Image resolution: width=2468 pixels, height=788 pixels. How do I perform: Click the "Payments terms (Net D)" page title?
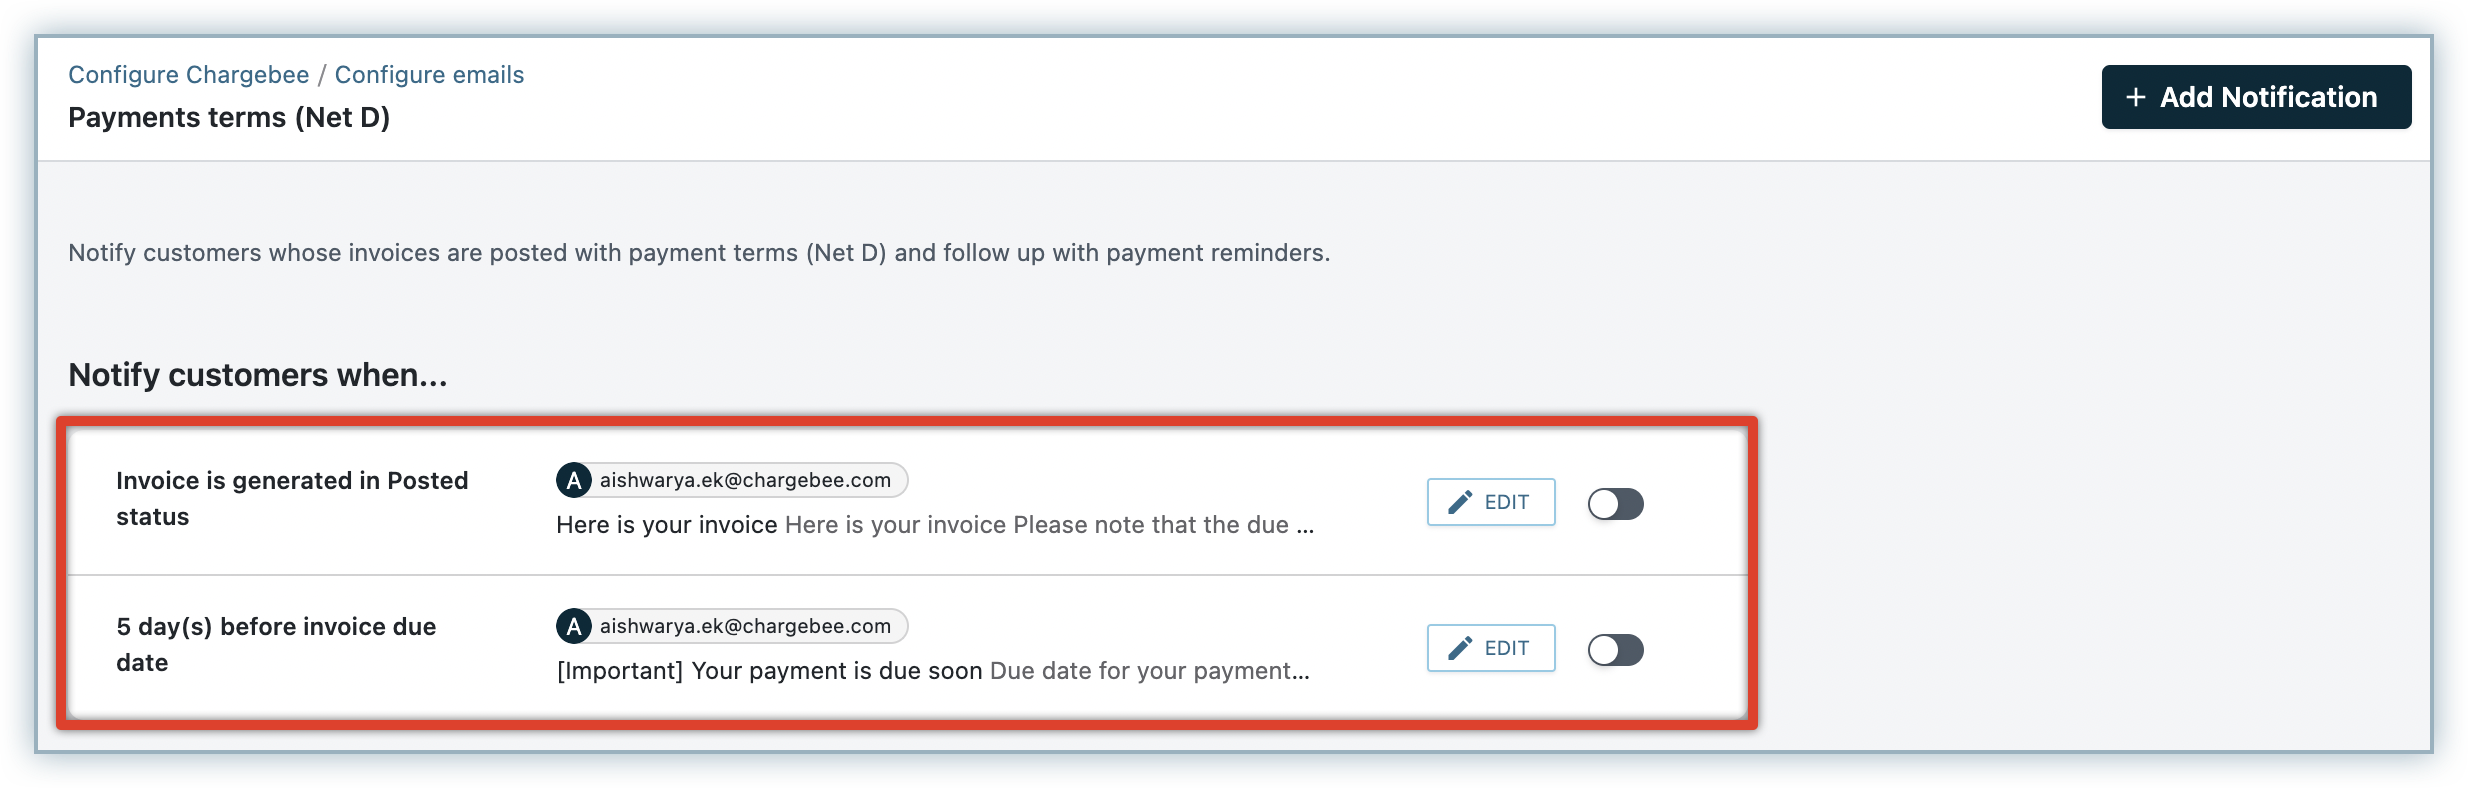pyautogui.click(x=229, y=118)
